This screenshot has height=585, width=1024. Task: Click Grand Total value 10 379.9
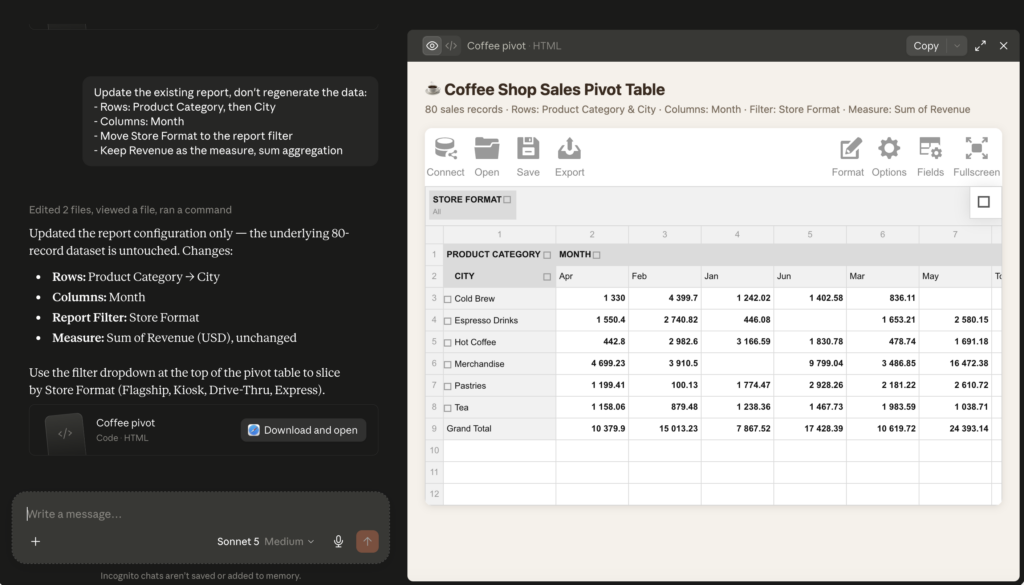(x=592, y=429)
